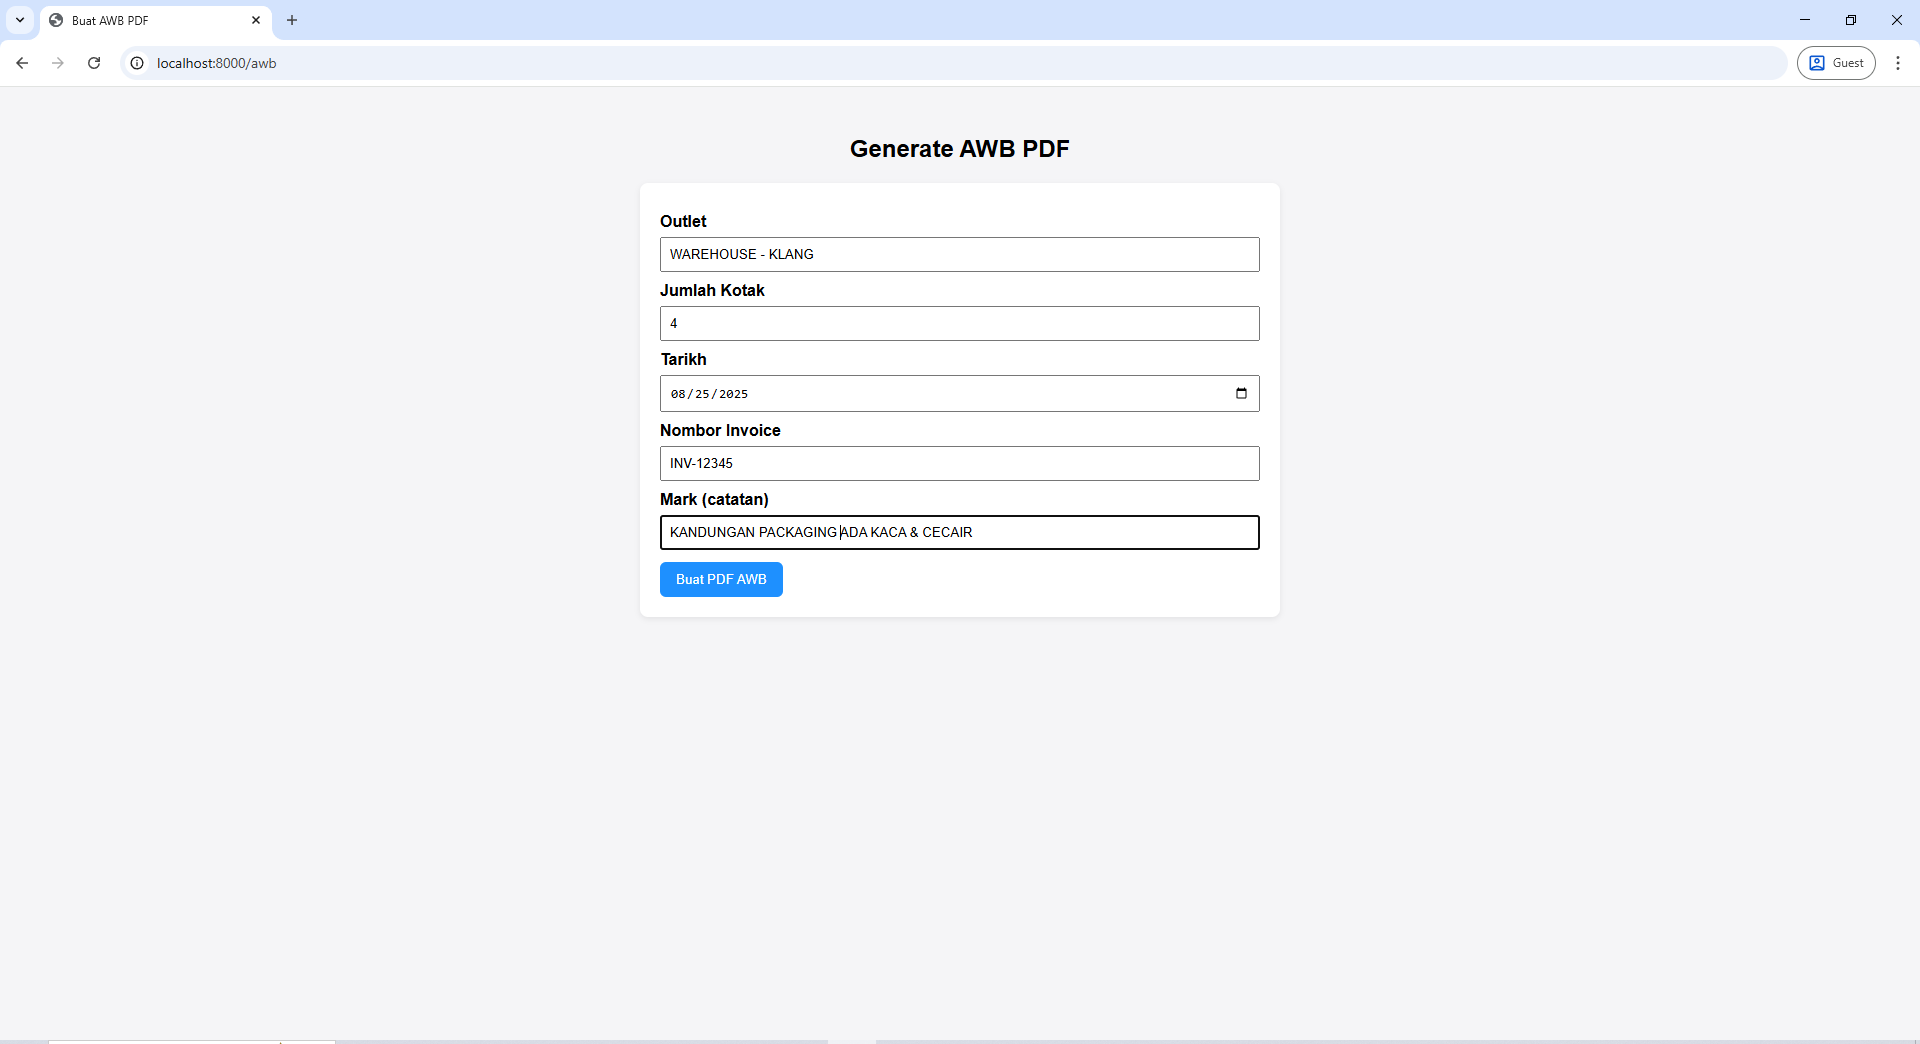Open a new browser tab
The height and width of the screenshot is (1044, 1920).
291,20
